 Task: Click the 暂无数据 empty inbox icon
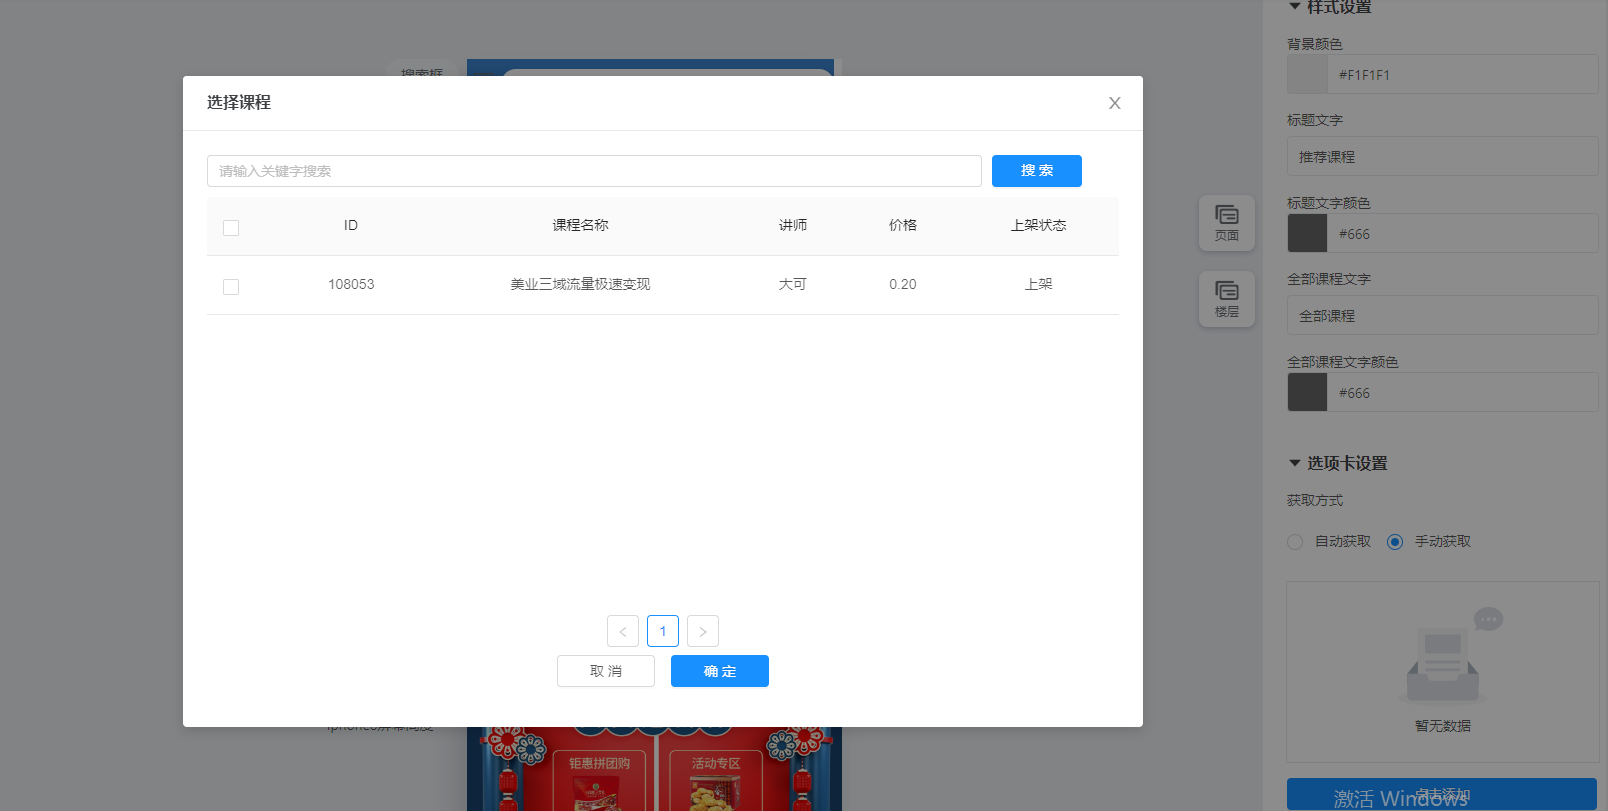[x=1442, y=661]
